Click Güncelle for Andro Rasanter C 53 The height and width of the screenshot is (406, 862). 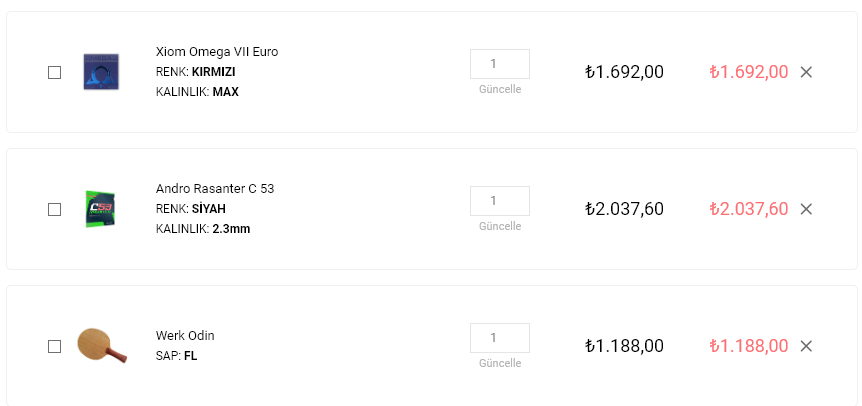pos(500,226)
